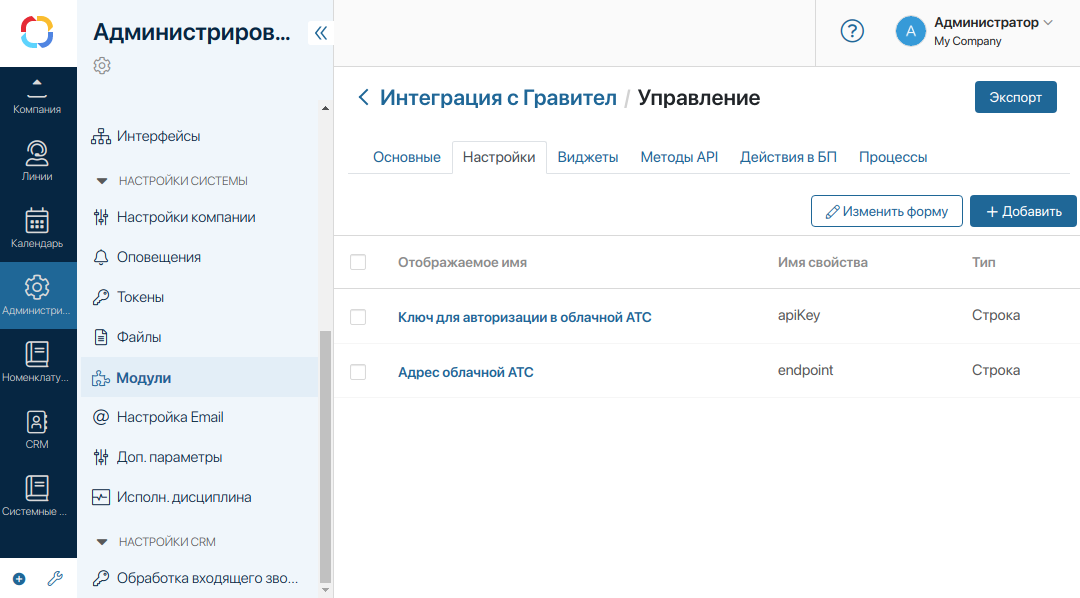Open Оповещения in the sidebar
The height and width of the screenshot is (598, 1080).
click(158, 257)
